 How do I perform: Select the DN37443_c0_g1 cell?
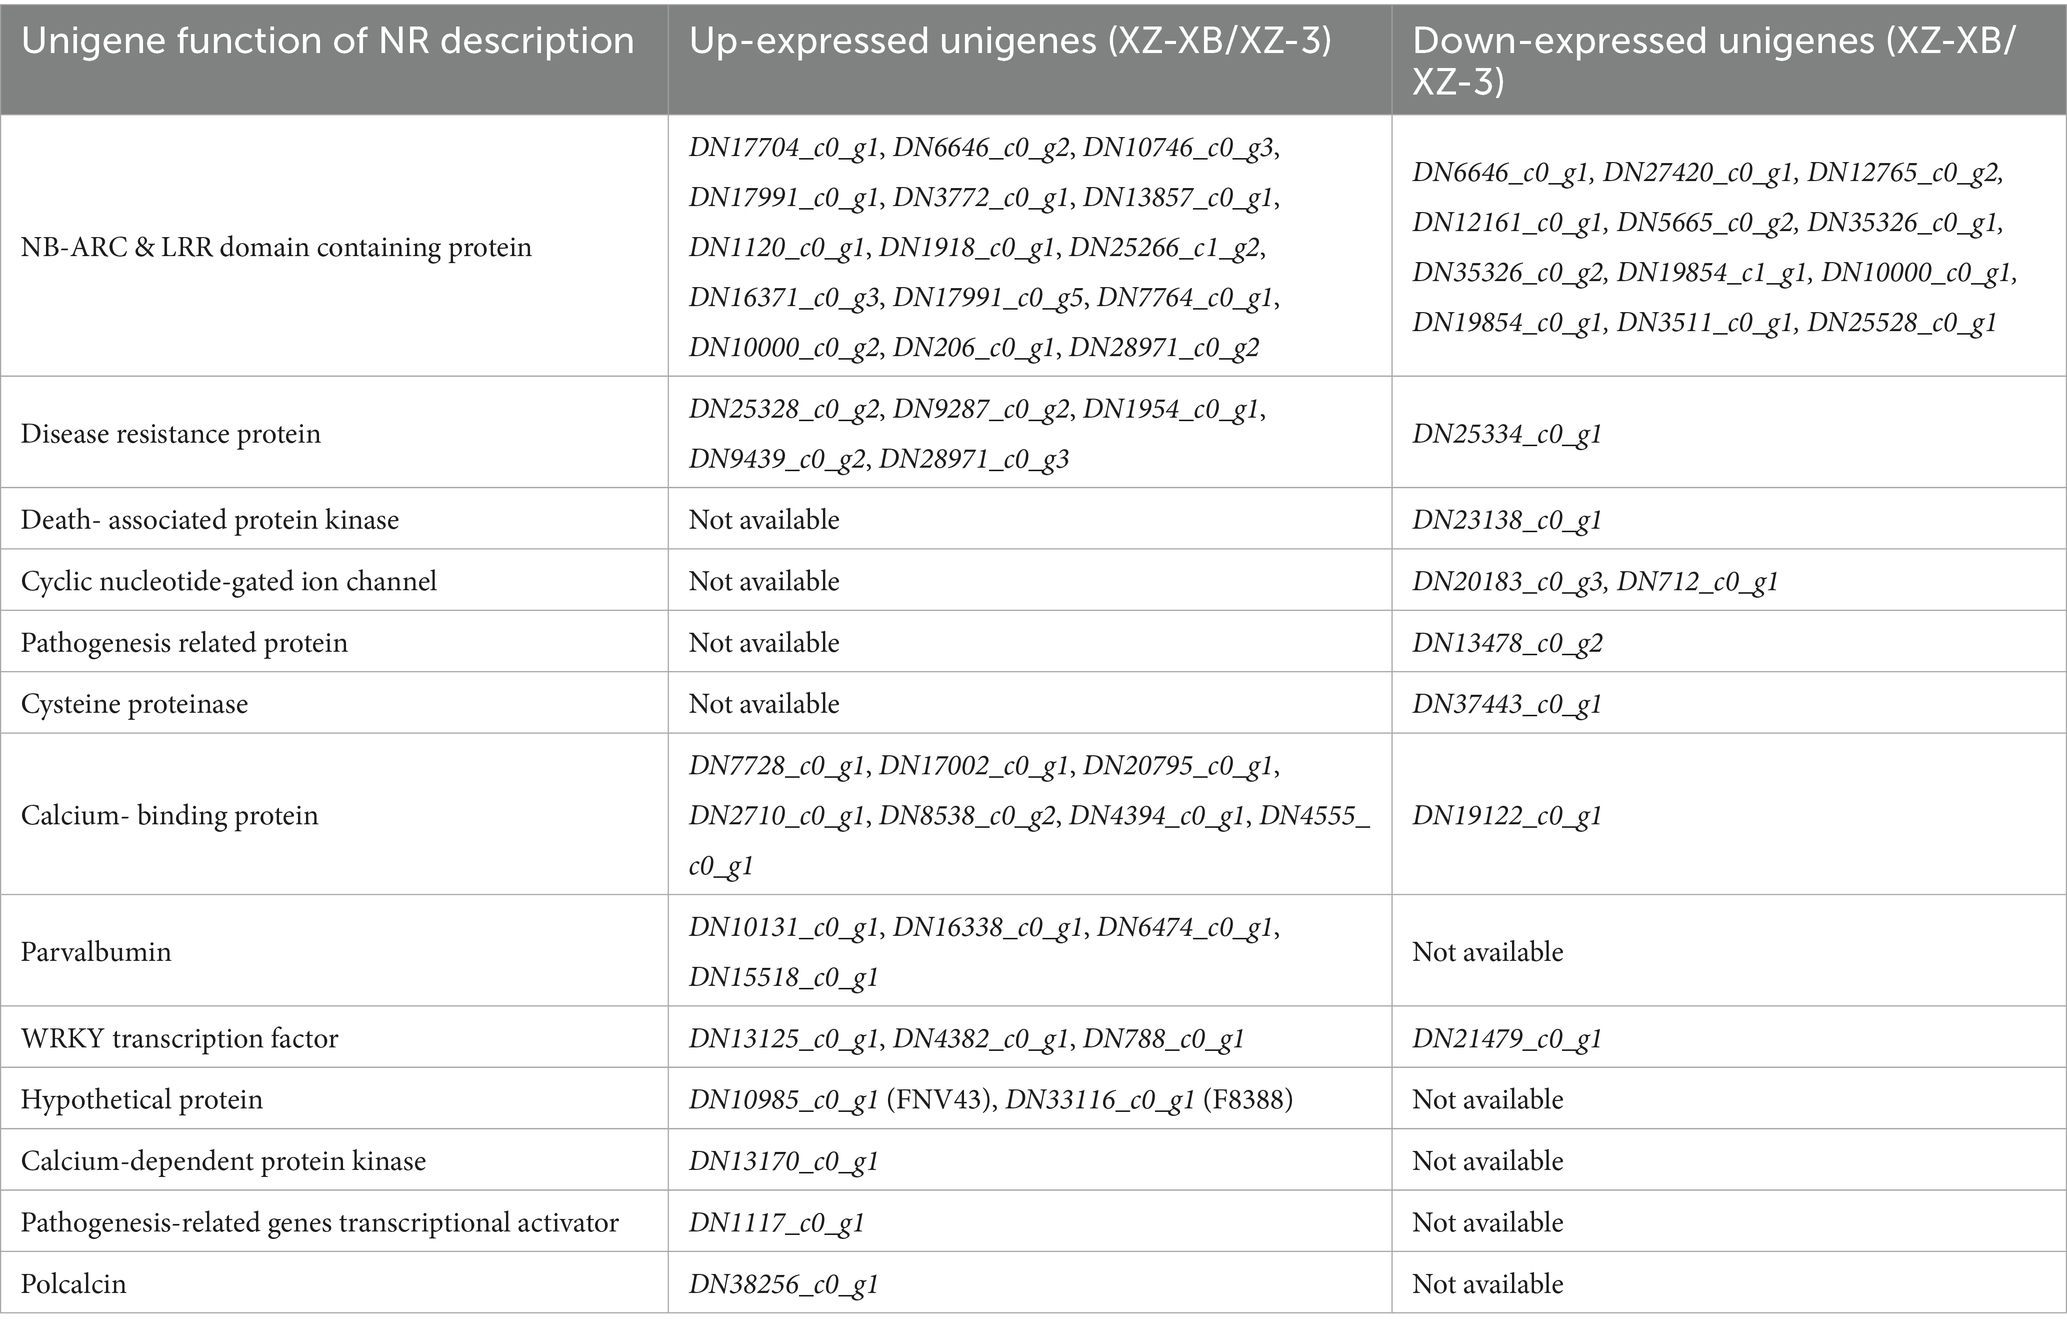[1507, 704]
